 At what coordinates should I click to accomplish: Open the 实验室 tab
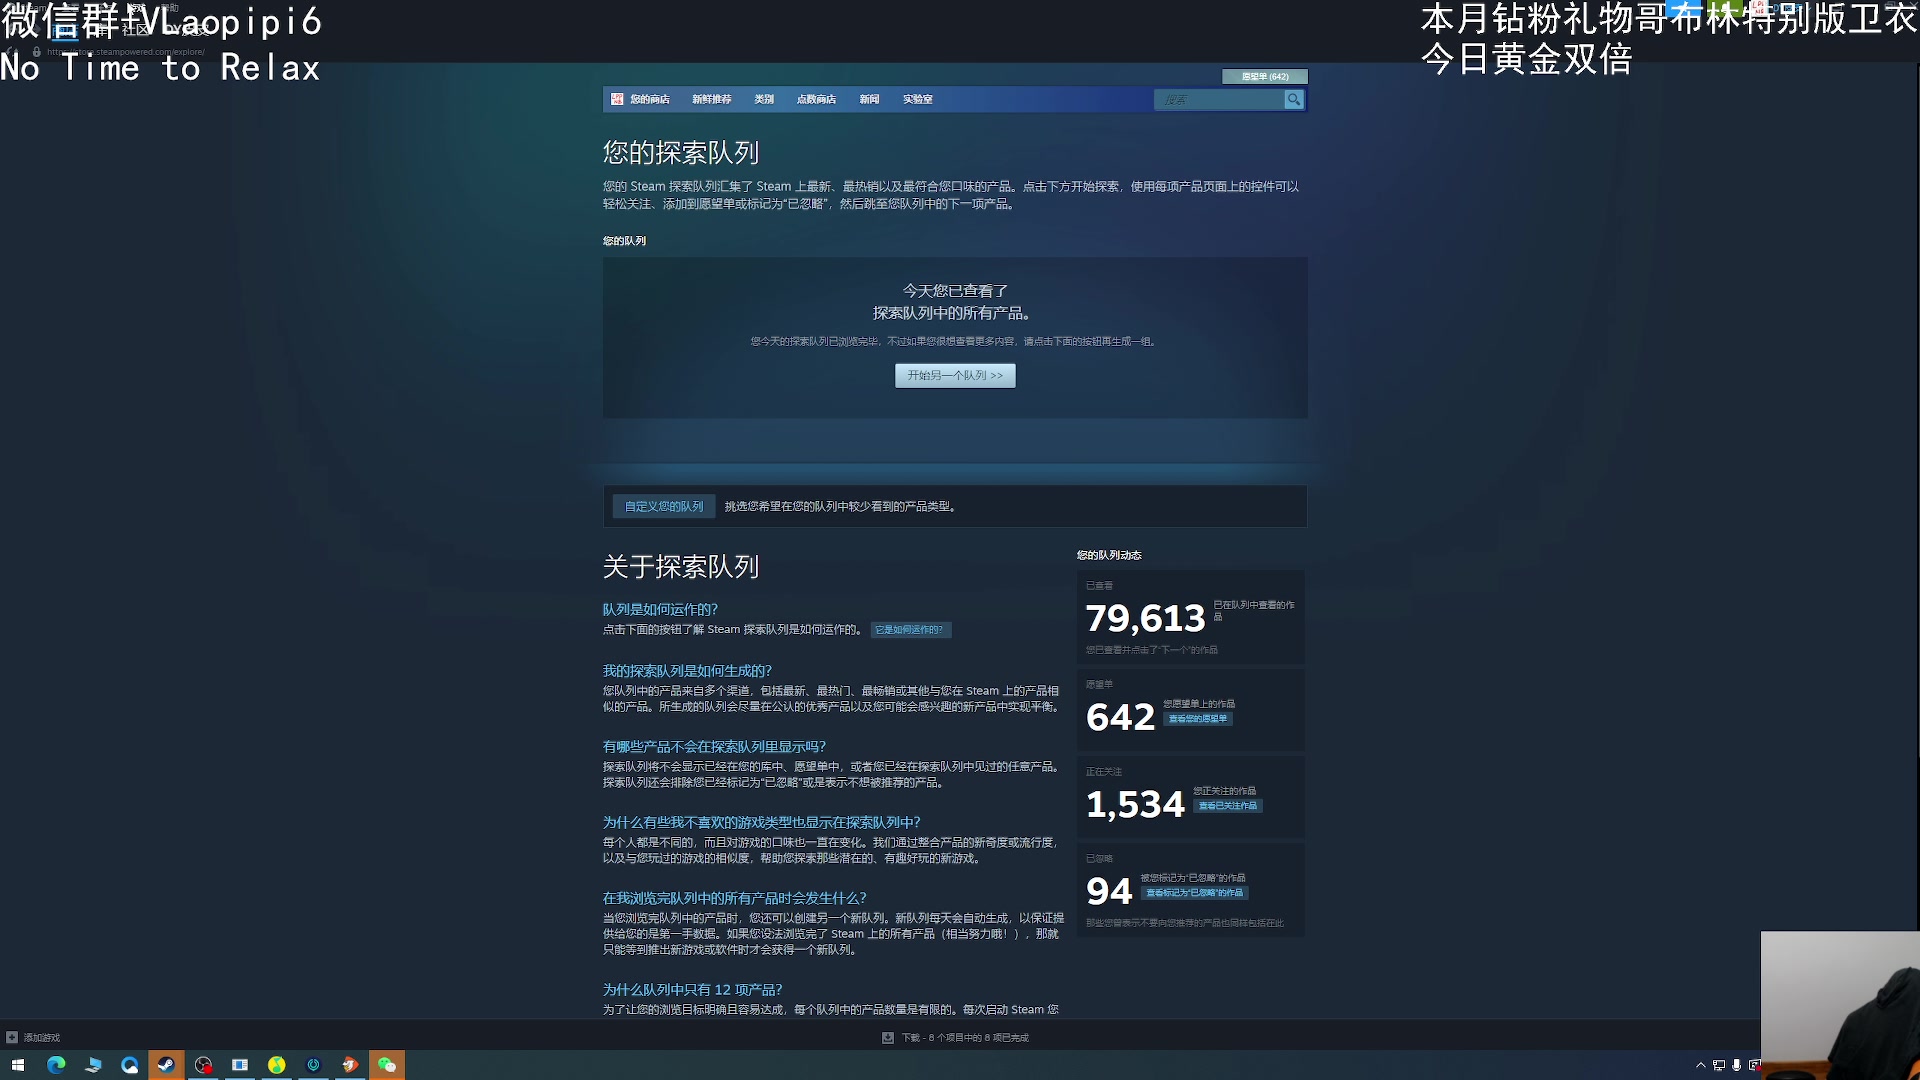click(x=917, y=99)
